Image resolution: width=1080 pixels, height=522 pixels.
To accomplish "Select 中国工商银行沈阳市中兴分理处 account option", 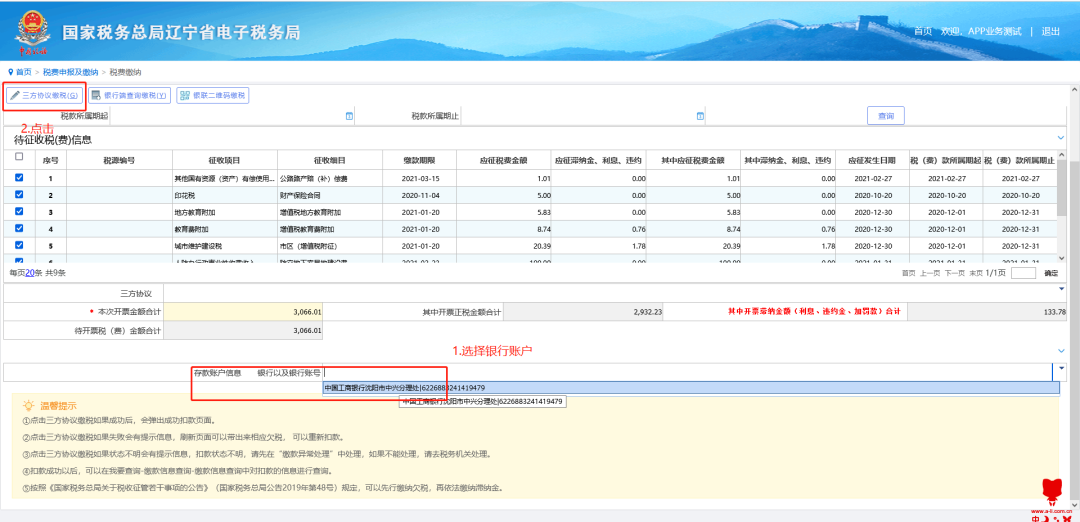I will point(691,388).
